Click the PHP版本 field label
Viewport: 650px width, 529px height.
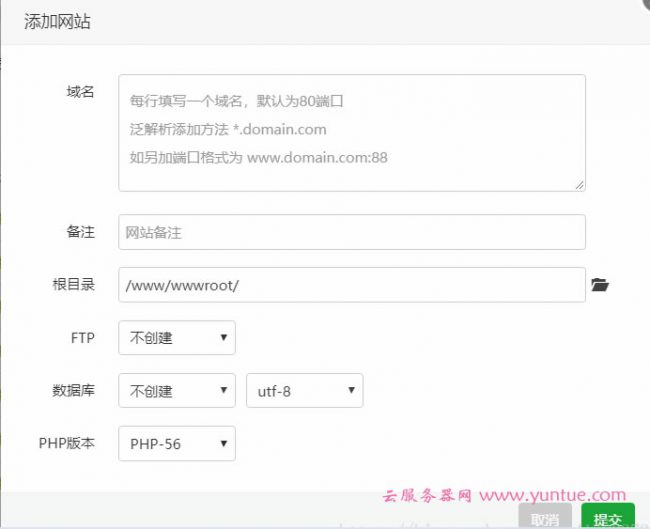67,444
